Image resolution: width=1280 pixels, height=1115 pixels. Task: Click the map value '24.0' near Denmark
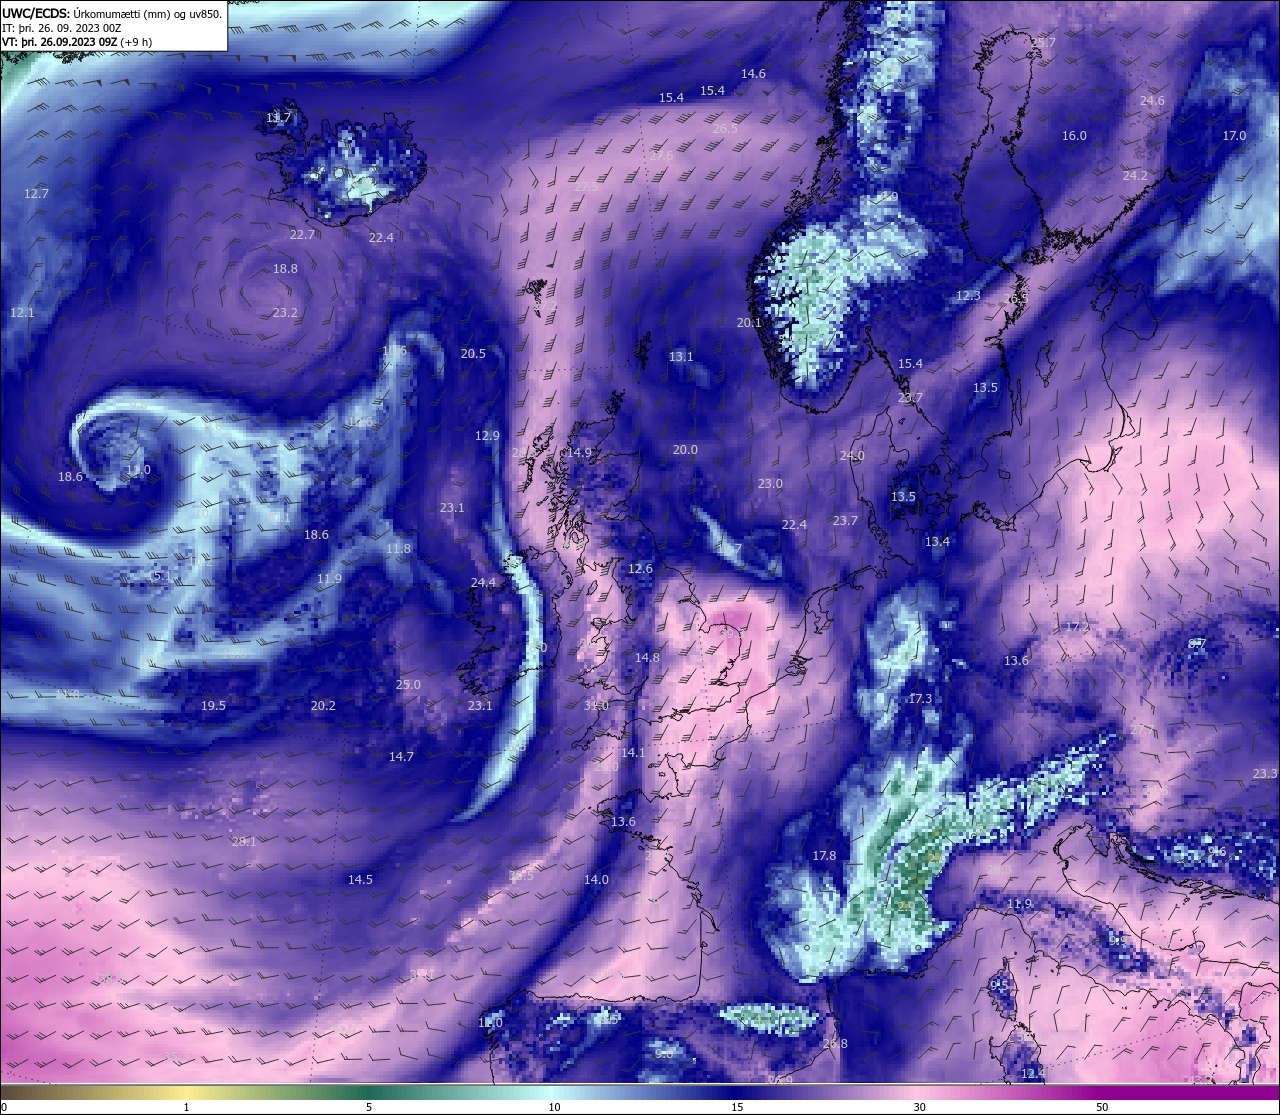[852, 456]
